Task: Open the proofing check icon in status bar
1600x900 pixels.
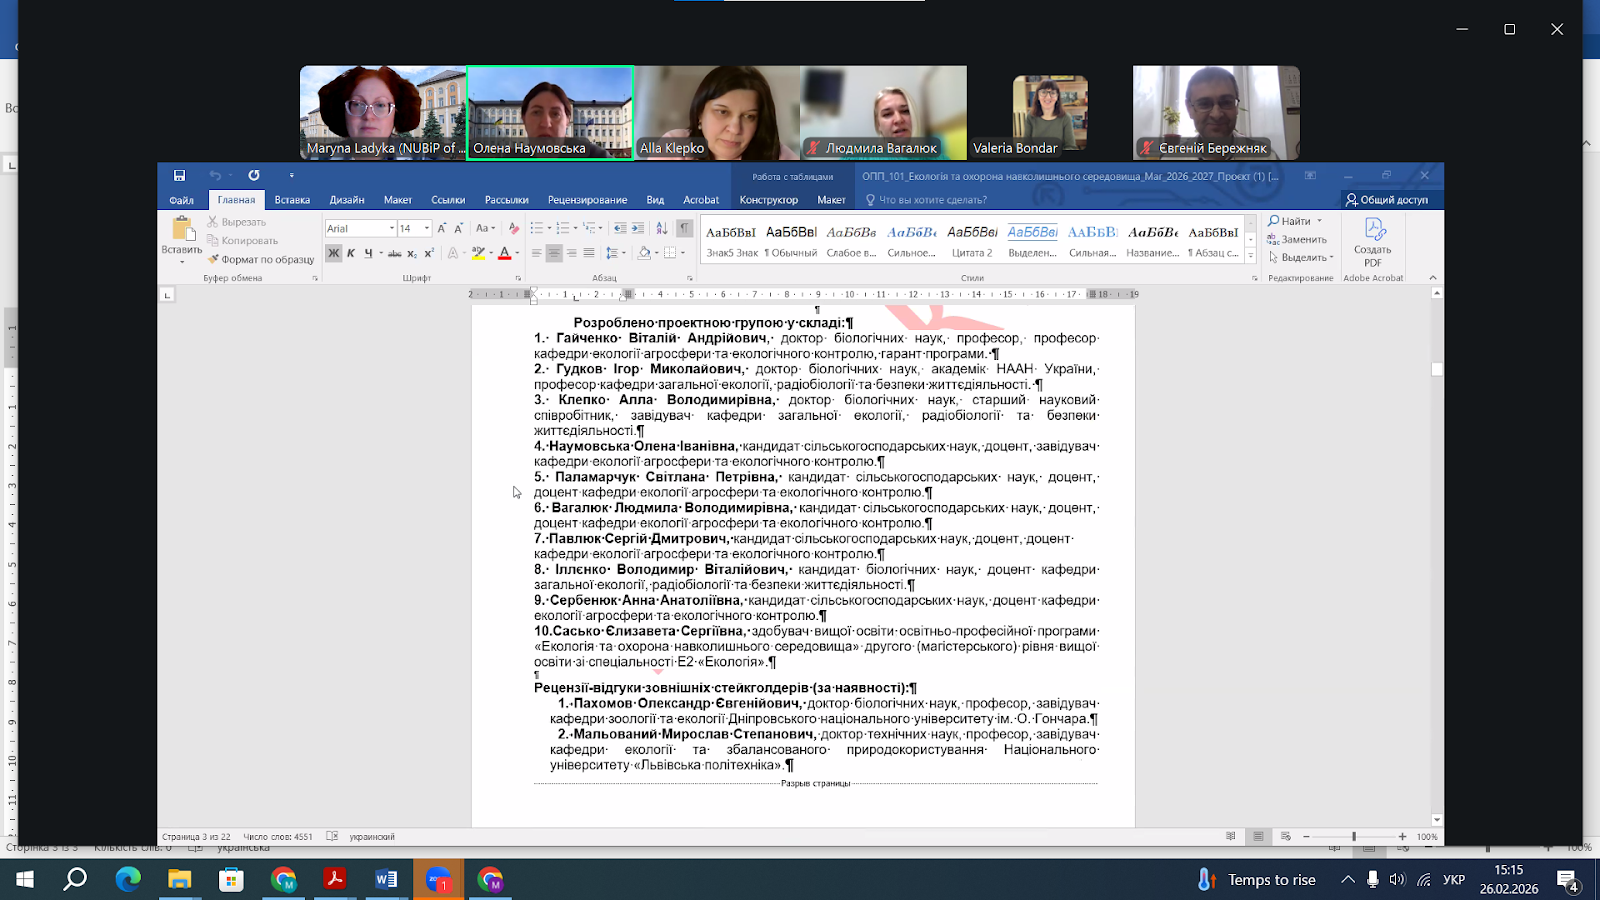Action: coord(332,836)
